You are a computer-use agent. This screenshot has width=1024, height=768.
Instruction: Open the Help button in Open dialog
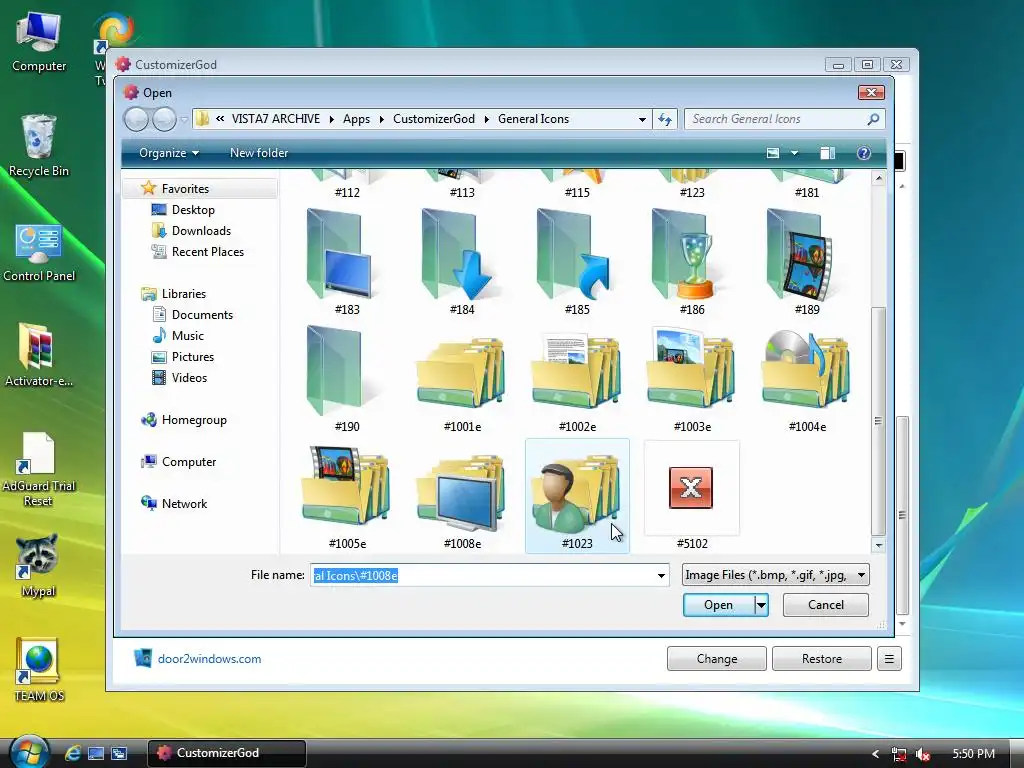pyautogui.click(x=863, y=153)
